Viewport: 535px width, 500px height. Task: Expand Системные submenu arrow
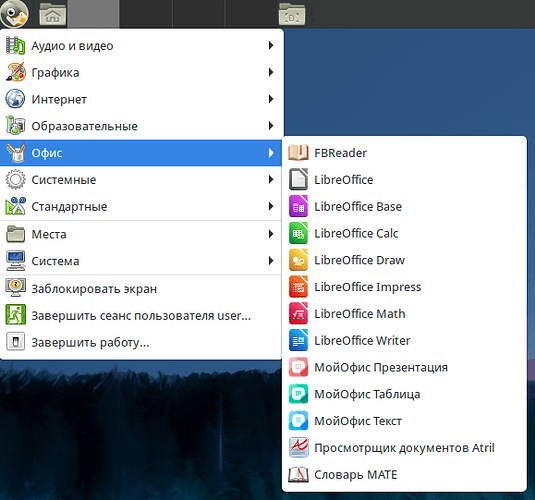click(271, 179)
